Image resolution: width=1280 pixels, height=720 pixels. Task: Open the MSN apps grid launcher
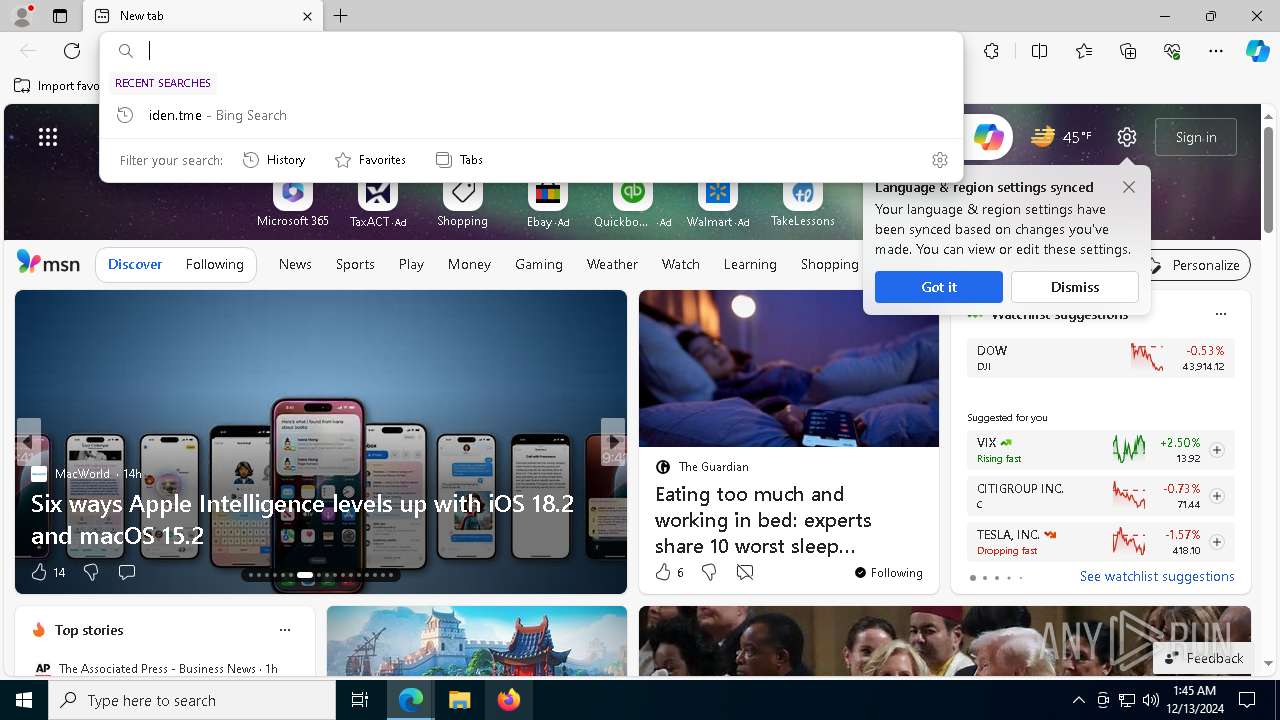(x=48, y=137)
